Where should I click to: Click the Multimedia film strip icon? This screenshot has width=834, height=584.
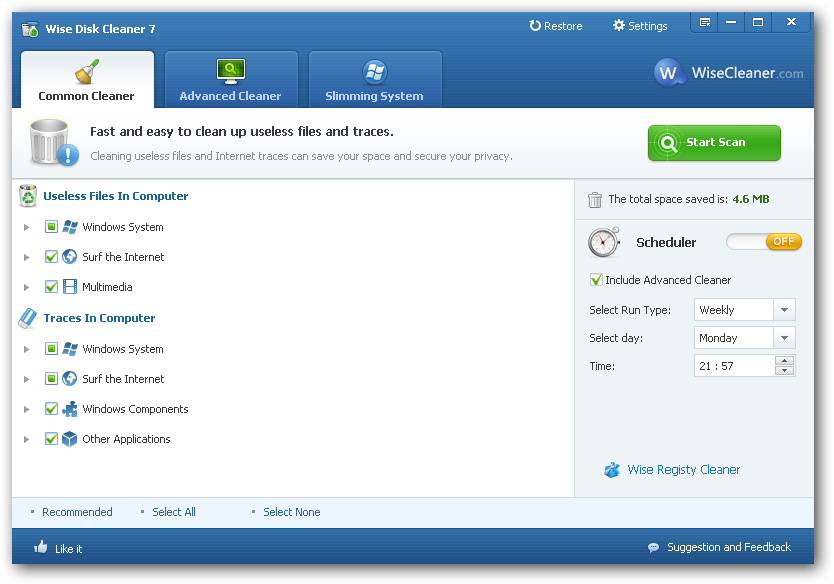pos(70,287)
